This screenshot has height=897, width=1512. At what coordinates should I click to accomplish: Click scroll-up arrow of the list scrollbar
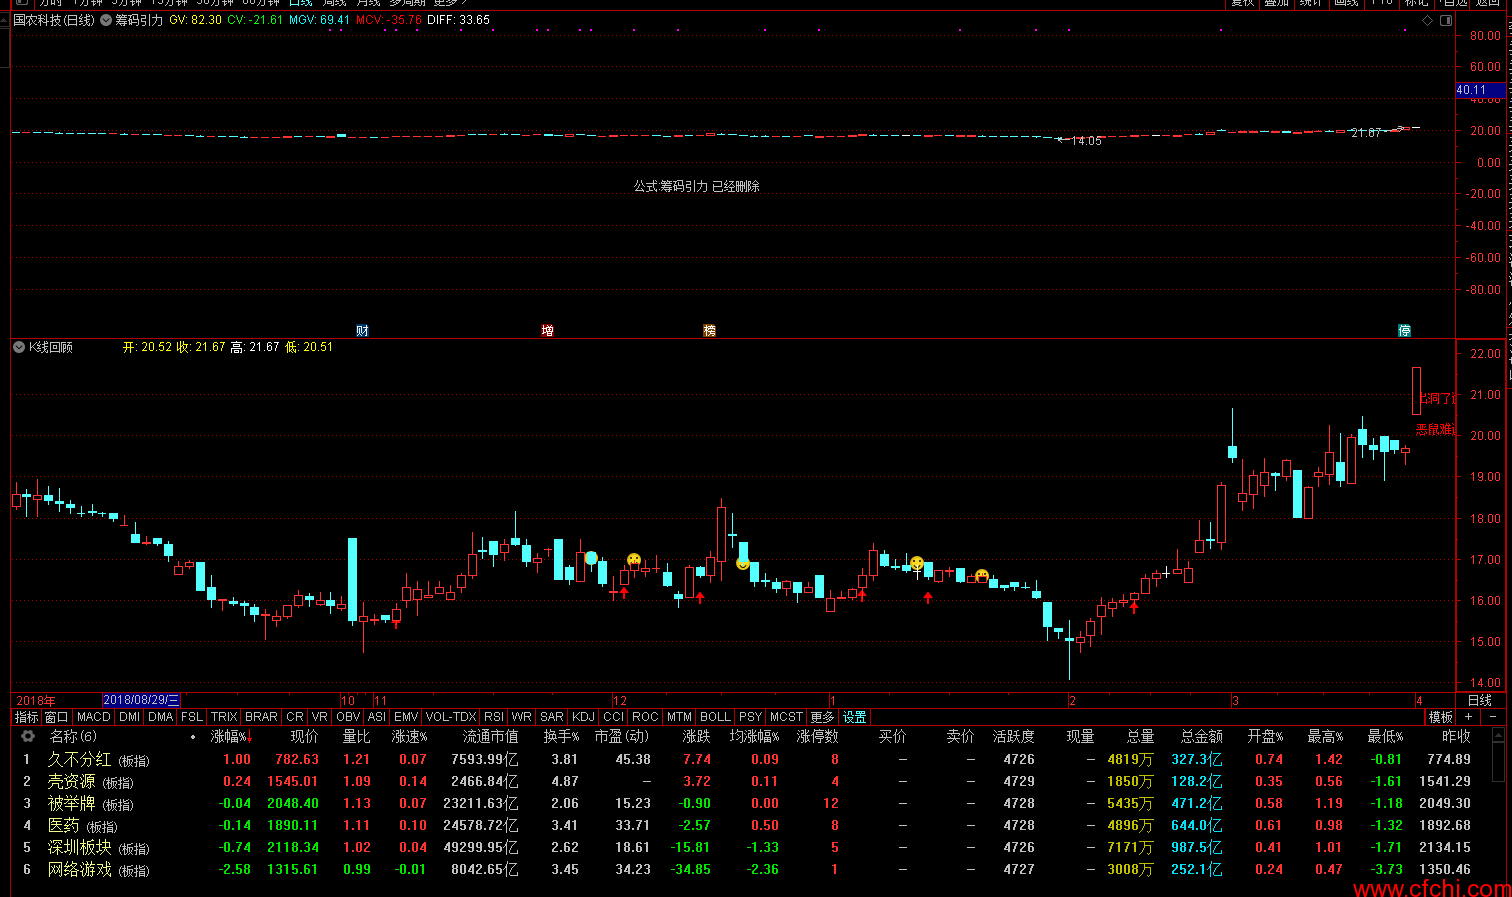coord(1497,735)
